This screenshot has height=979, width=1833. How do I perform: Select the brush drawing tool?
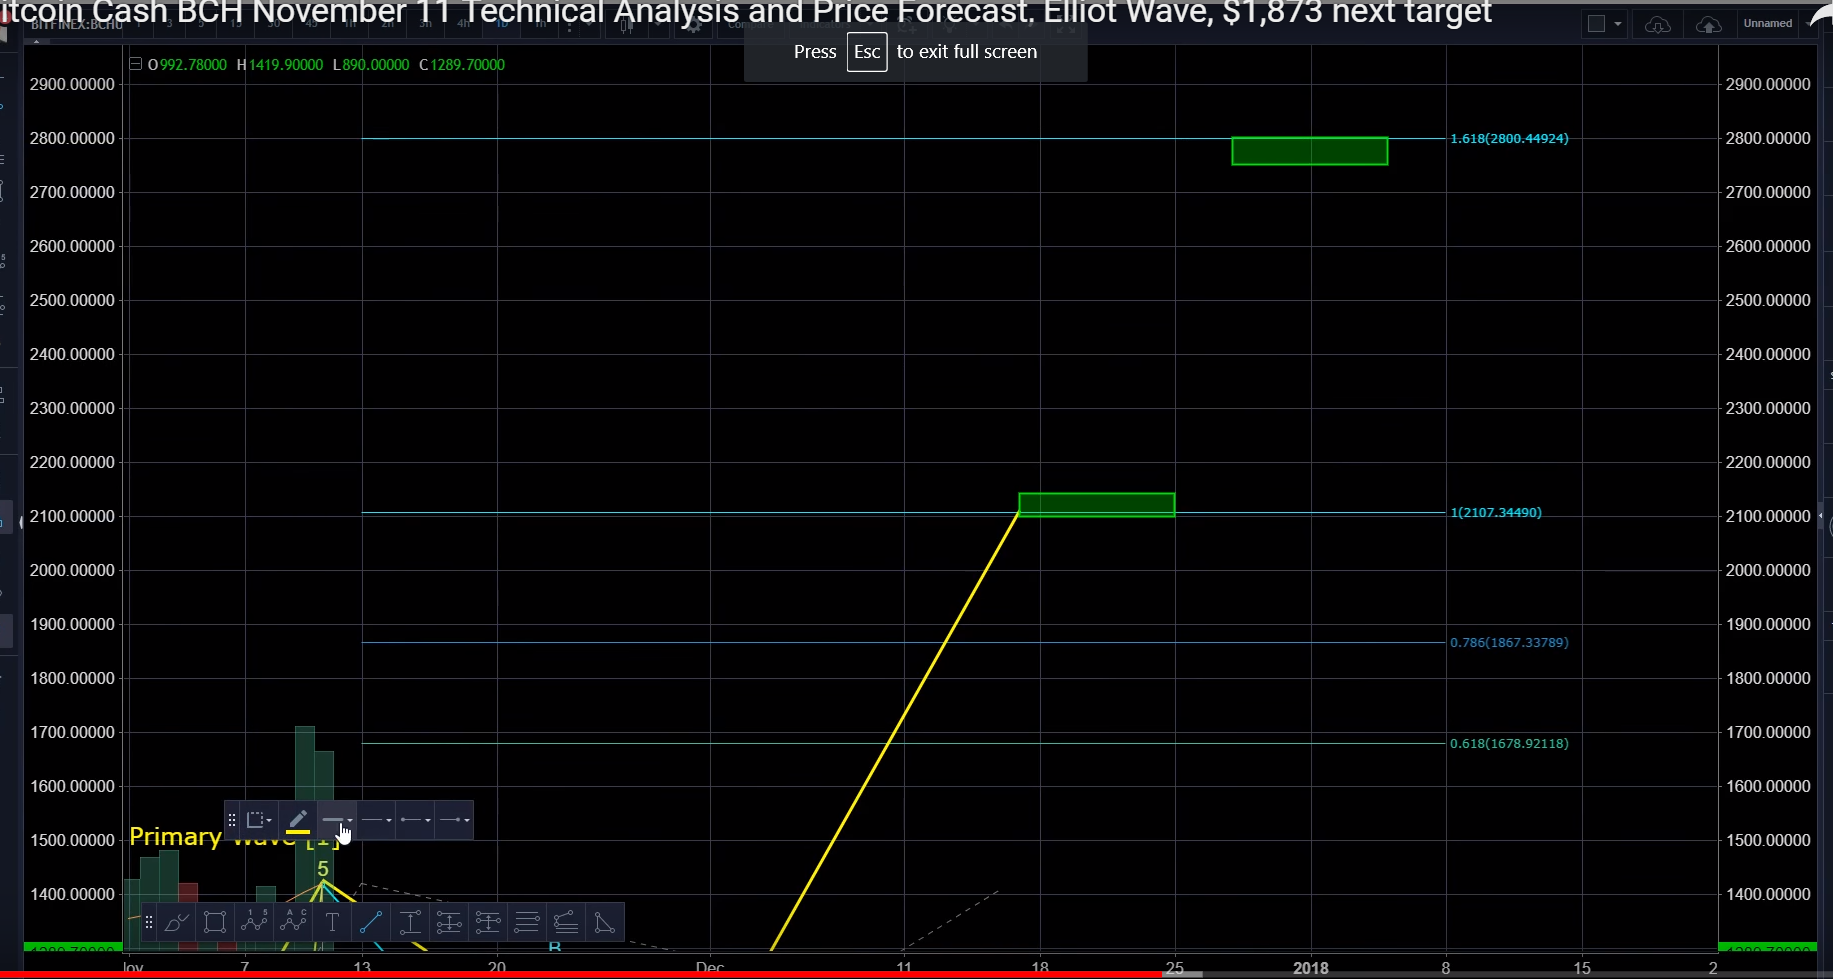(176, 922)
